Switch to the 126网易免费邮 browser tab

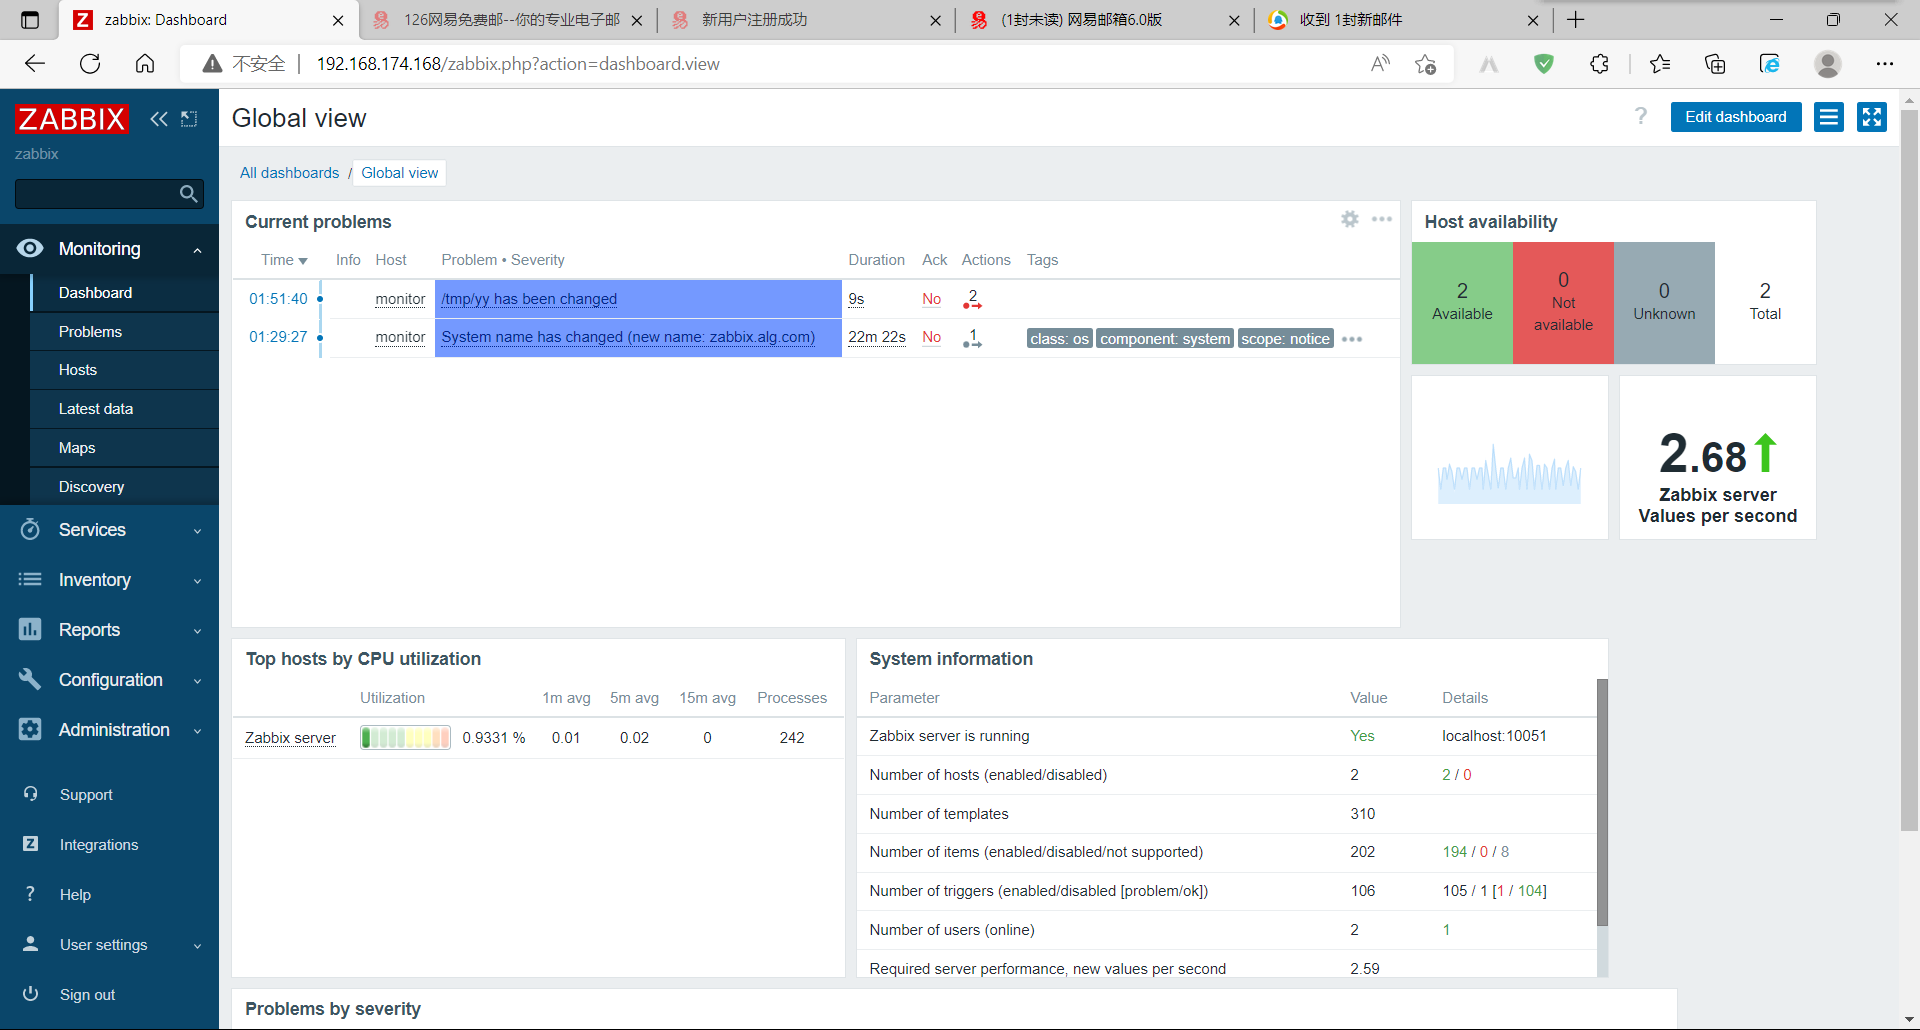tap(507, 20)
